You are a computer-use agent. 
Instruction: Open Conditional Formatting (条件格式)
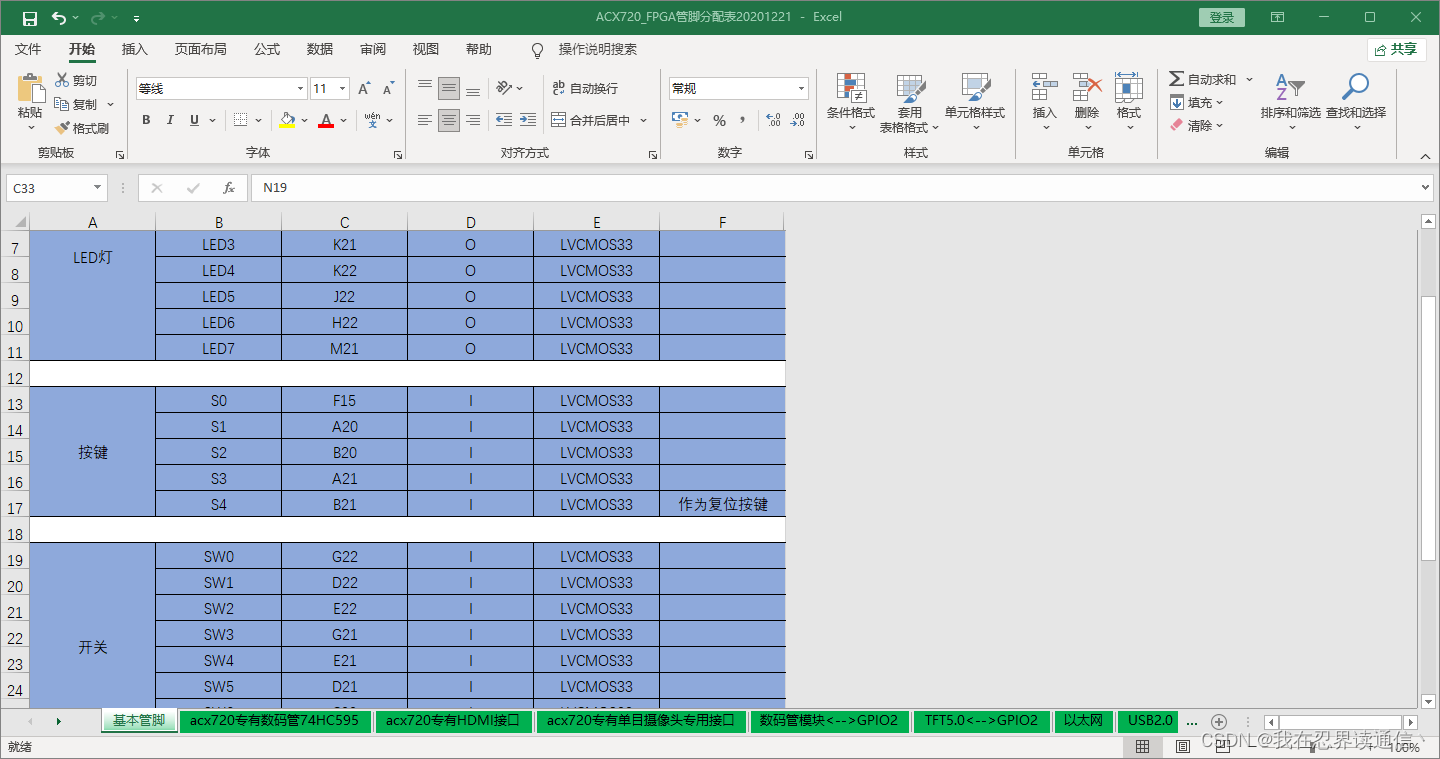tap(851, 102)
